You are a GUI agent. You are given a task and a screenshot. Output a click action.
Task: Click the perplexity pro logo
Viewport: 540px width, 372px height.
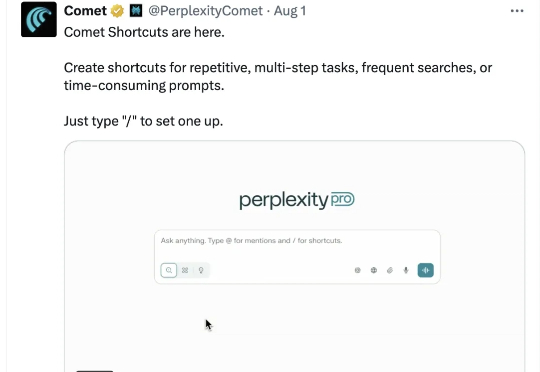point(297,200)
